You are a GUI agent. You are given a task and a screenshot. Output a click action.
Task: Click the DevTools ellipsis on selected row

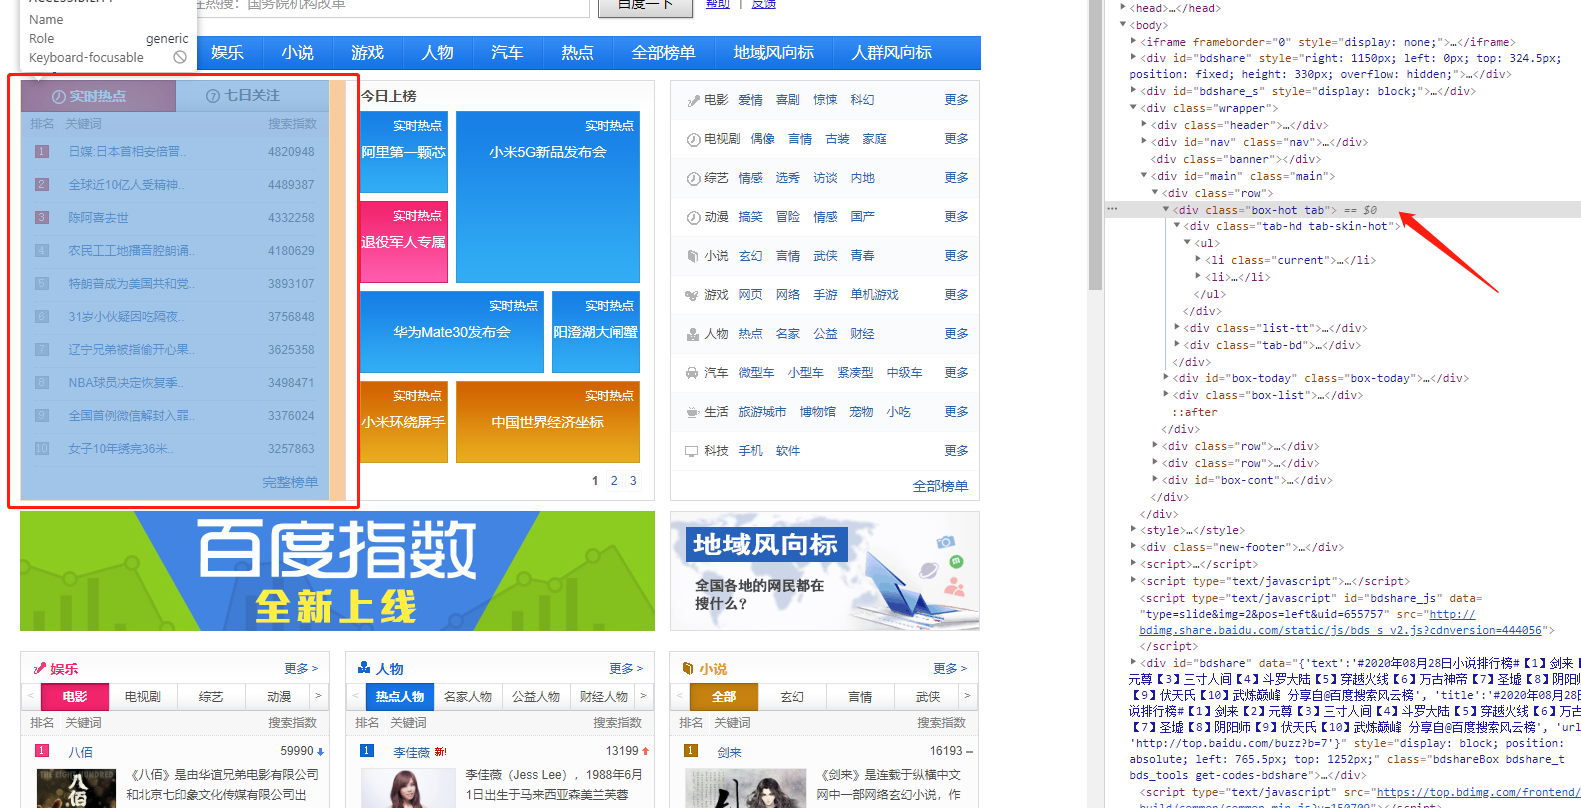click(x=1112, y=209)
